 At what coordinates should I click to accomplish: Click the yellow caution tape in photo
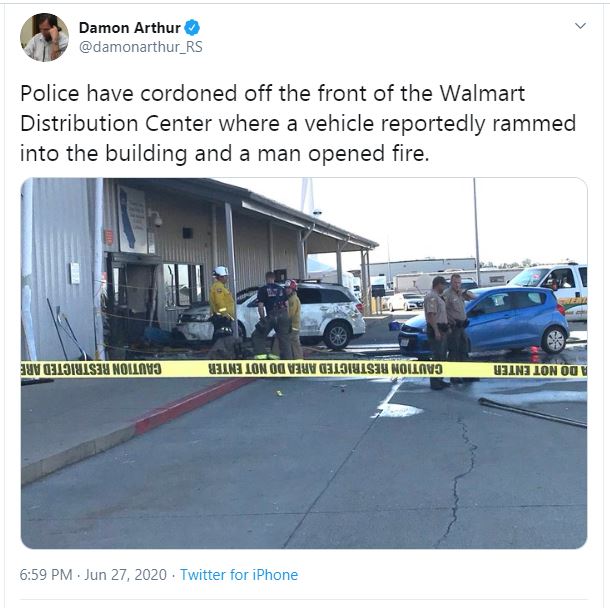click(304, 369)
